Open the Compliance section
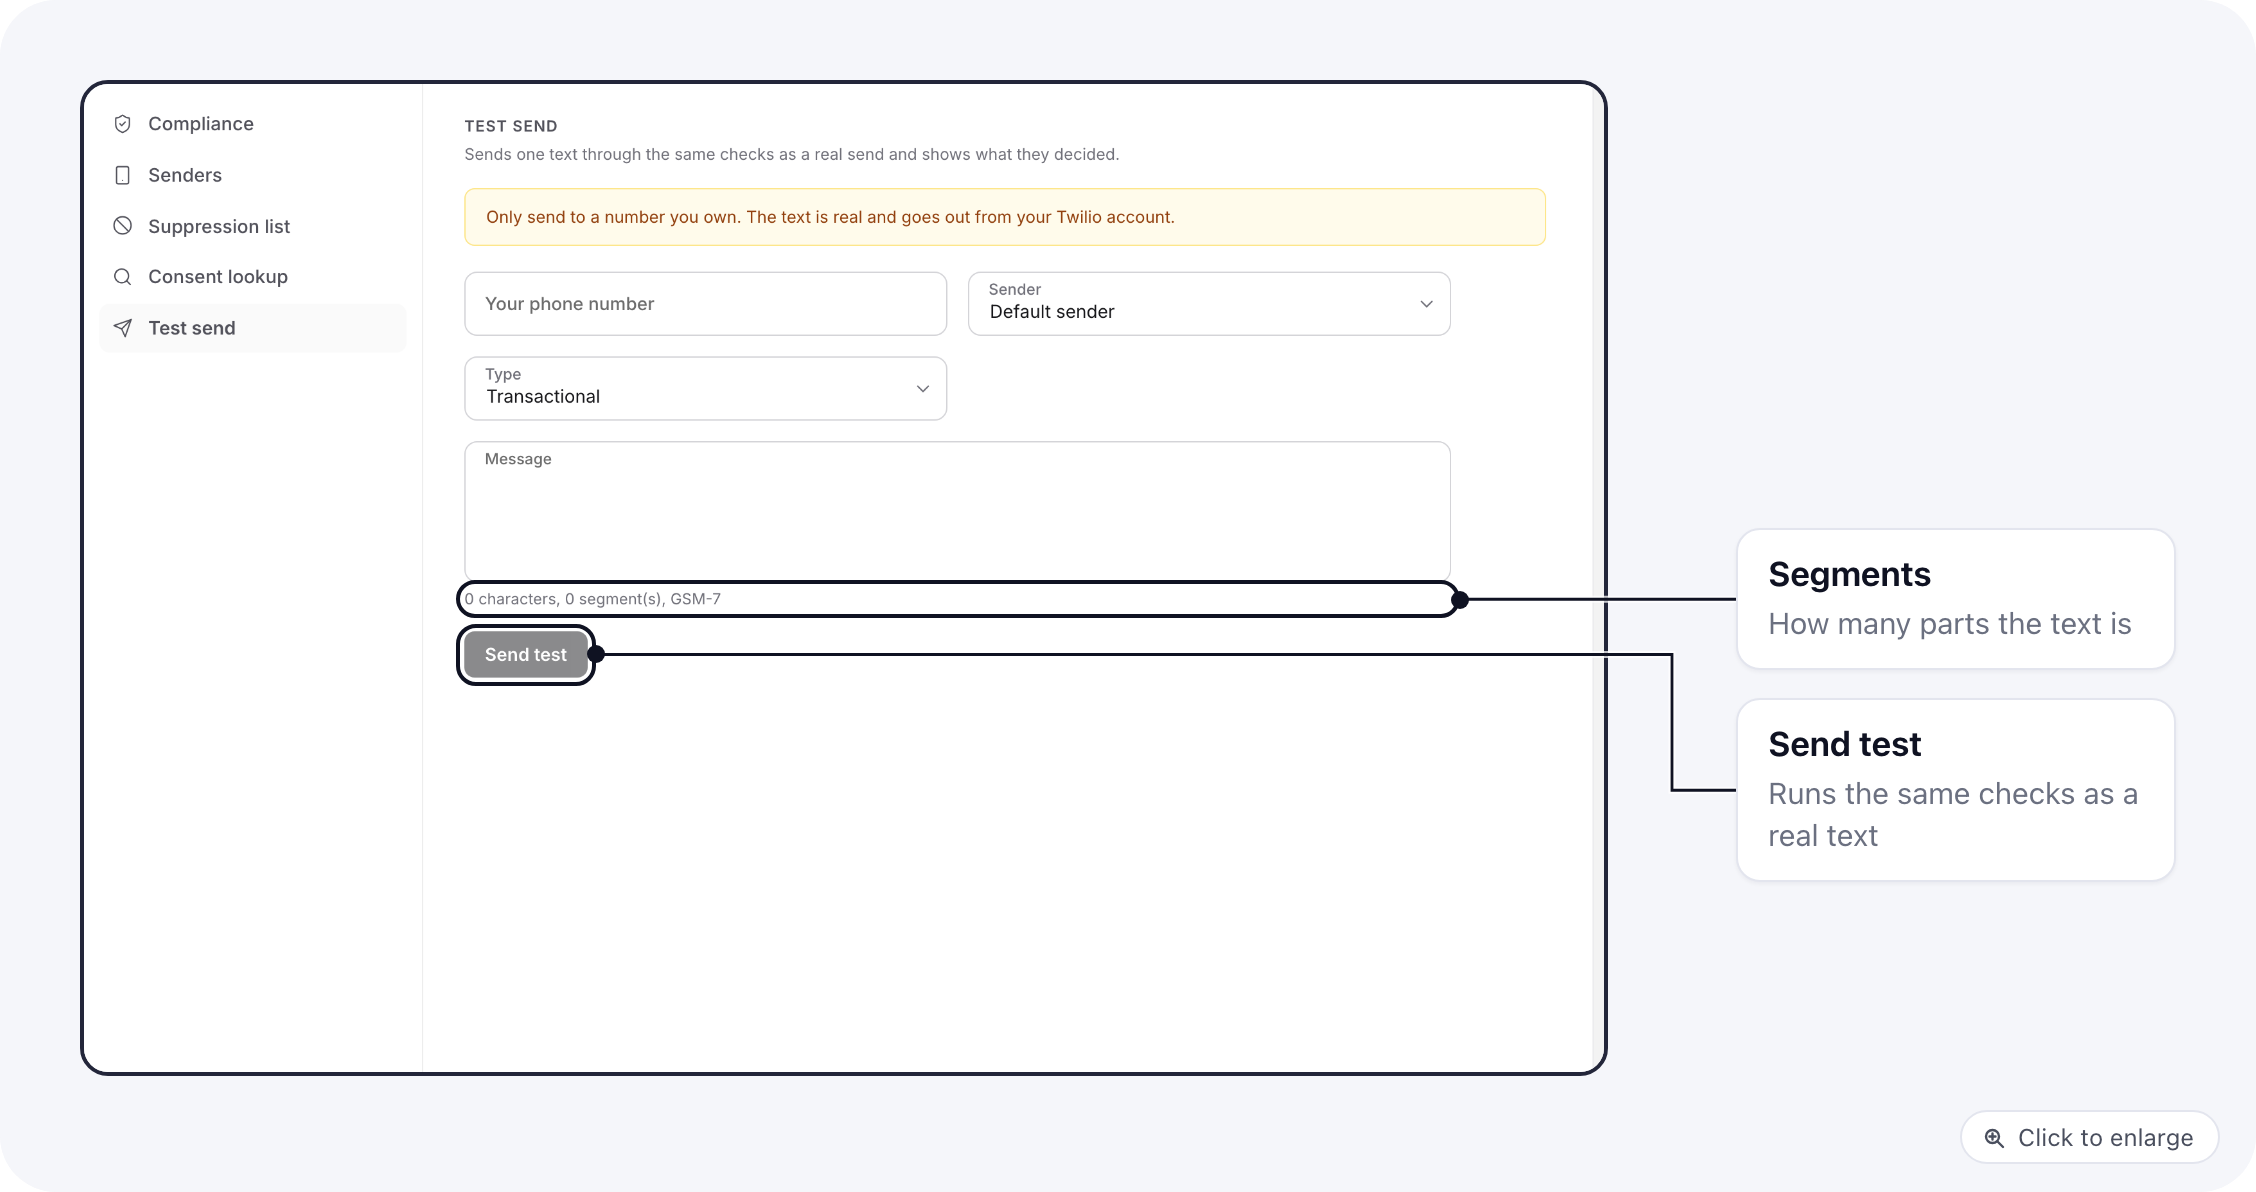The width and height of the screenshot is (2256, 1192). click(252, 124)
